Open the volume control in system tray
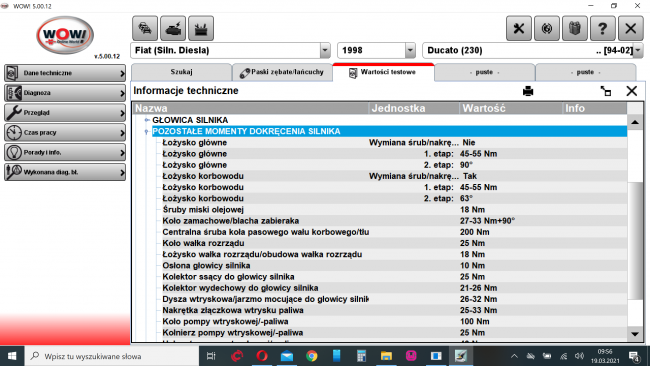Image resolution: width=650 pixels, height=366 pixels. point(580,356)
